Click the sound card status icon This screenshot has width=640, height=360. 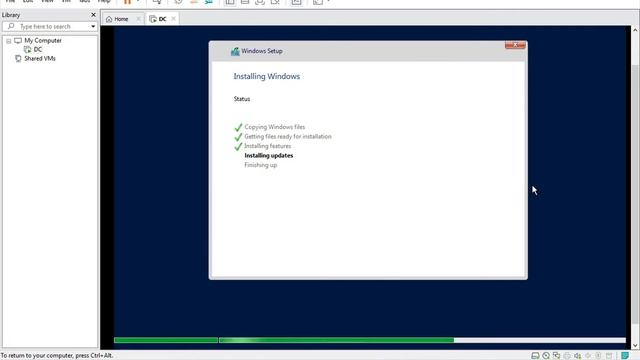578,356
